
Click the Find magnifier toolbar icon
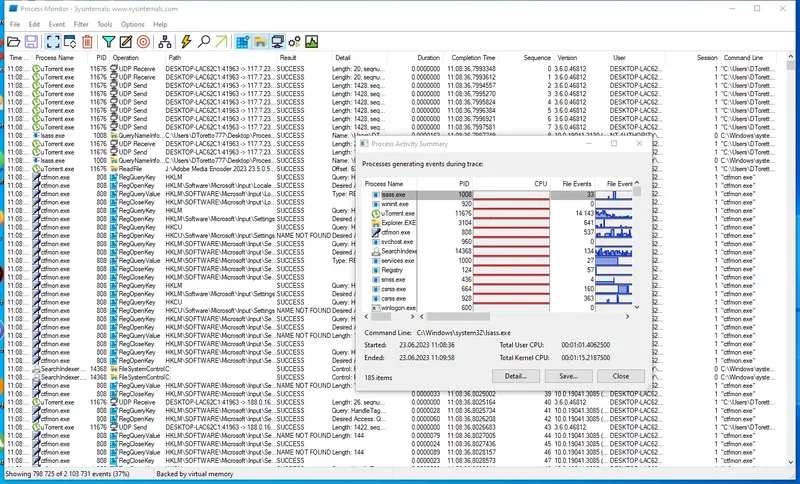coord(204,41)
